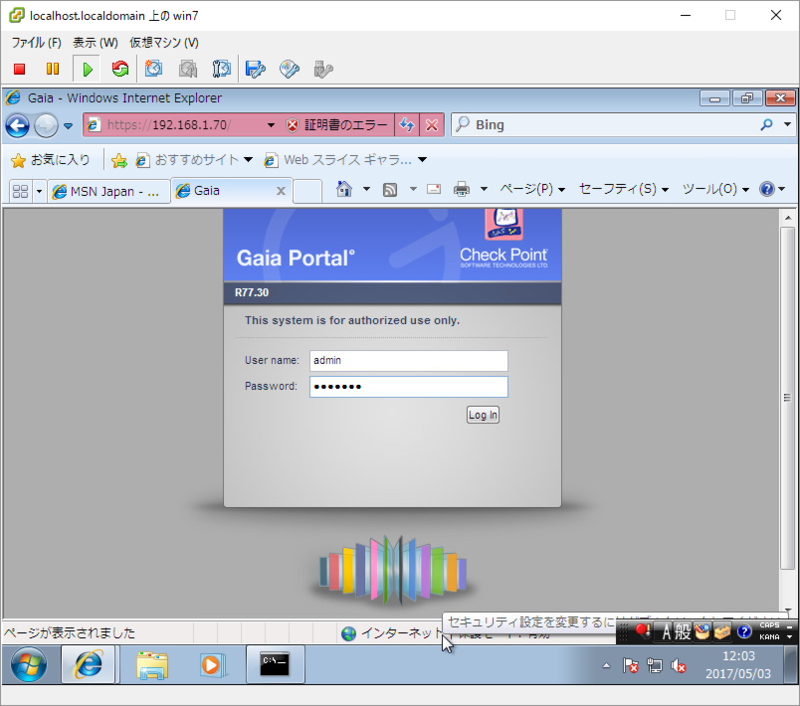Select the Gaia browser tab
Screen dimensions: 800x706
pos(224,191)
